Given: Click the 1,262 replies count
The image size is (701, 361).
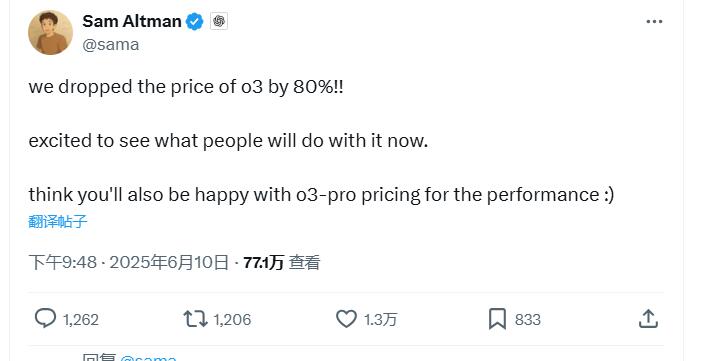Looking at the screenshot, I should 80,319.
